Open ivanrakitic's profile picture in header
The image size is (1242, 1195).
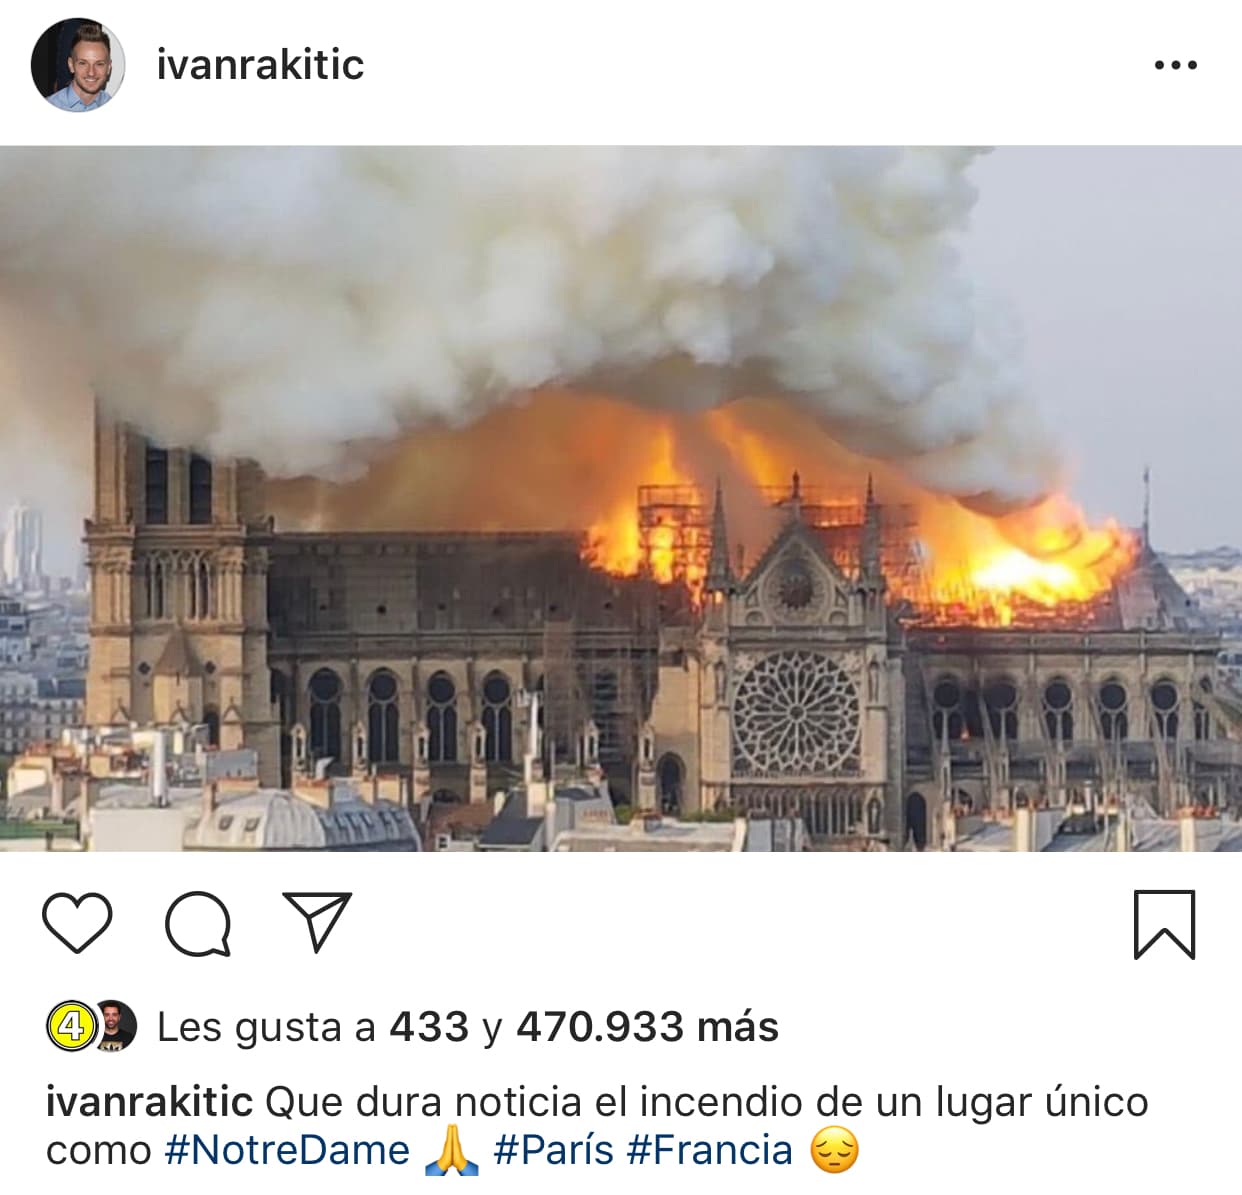coord(78,65)
